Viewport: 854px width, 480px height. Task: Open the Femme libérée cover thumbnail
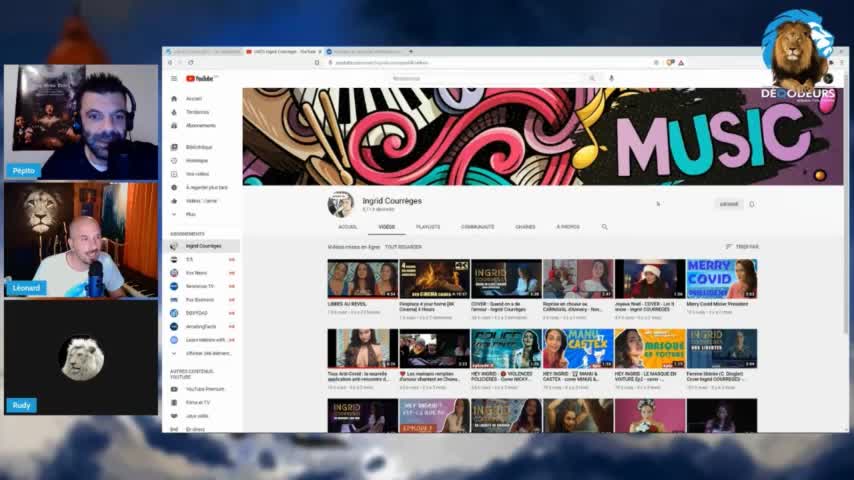tap(722, 348)
